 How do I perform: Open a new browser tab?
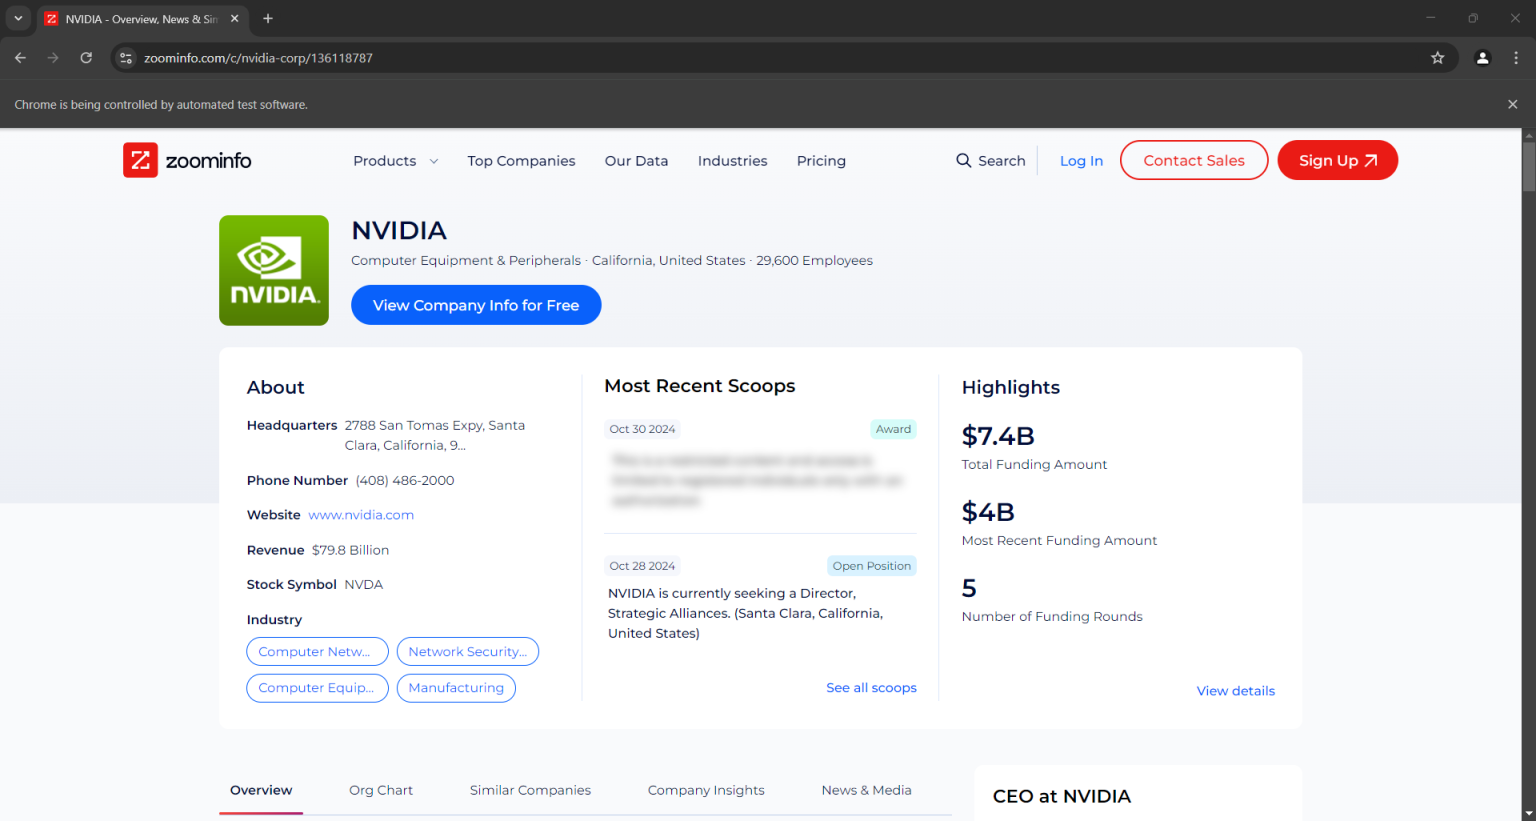pyautogui.click(x=268, y=18)
